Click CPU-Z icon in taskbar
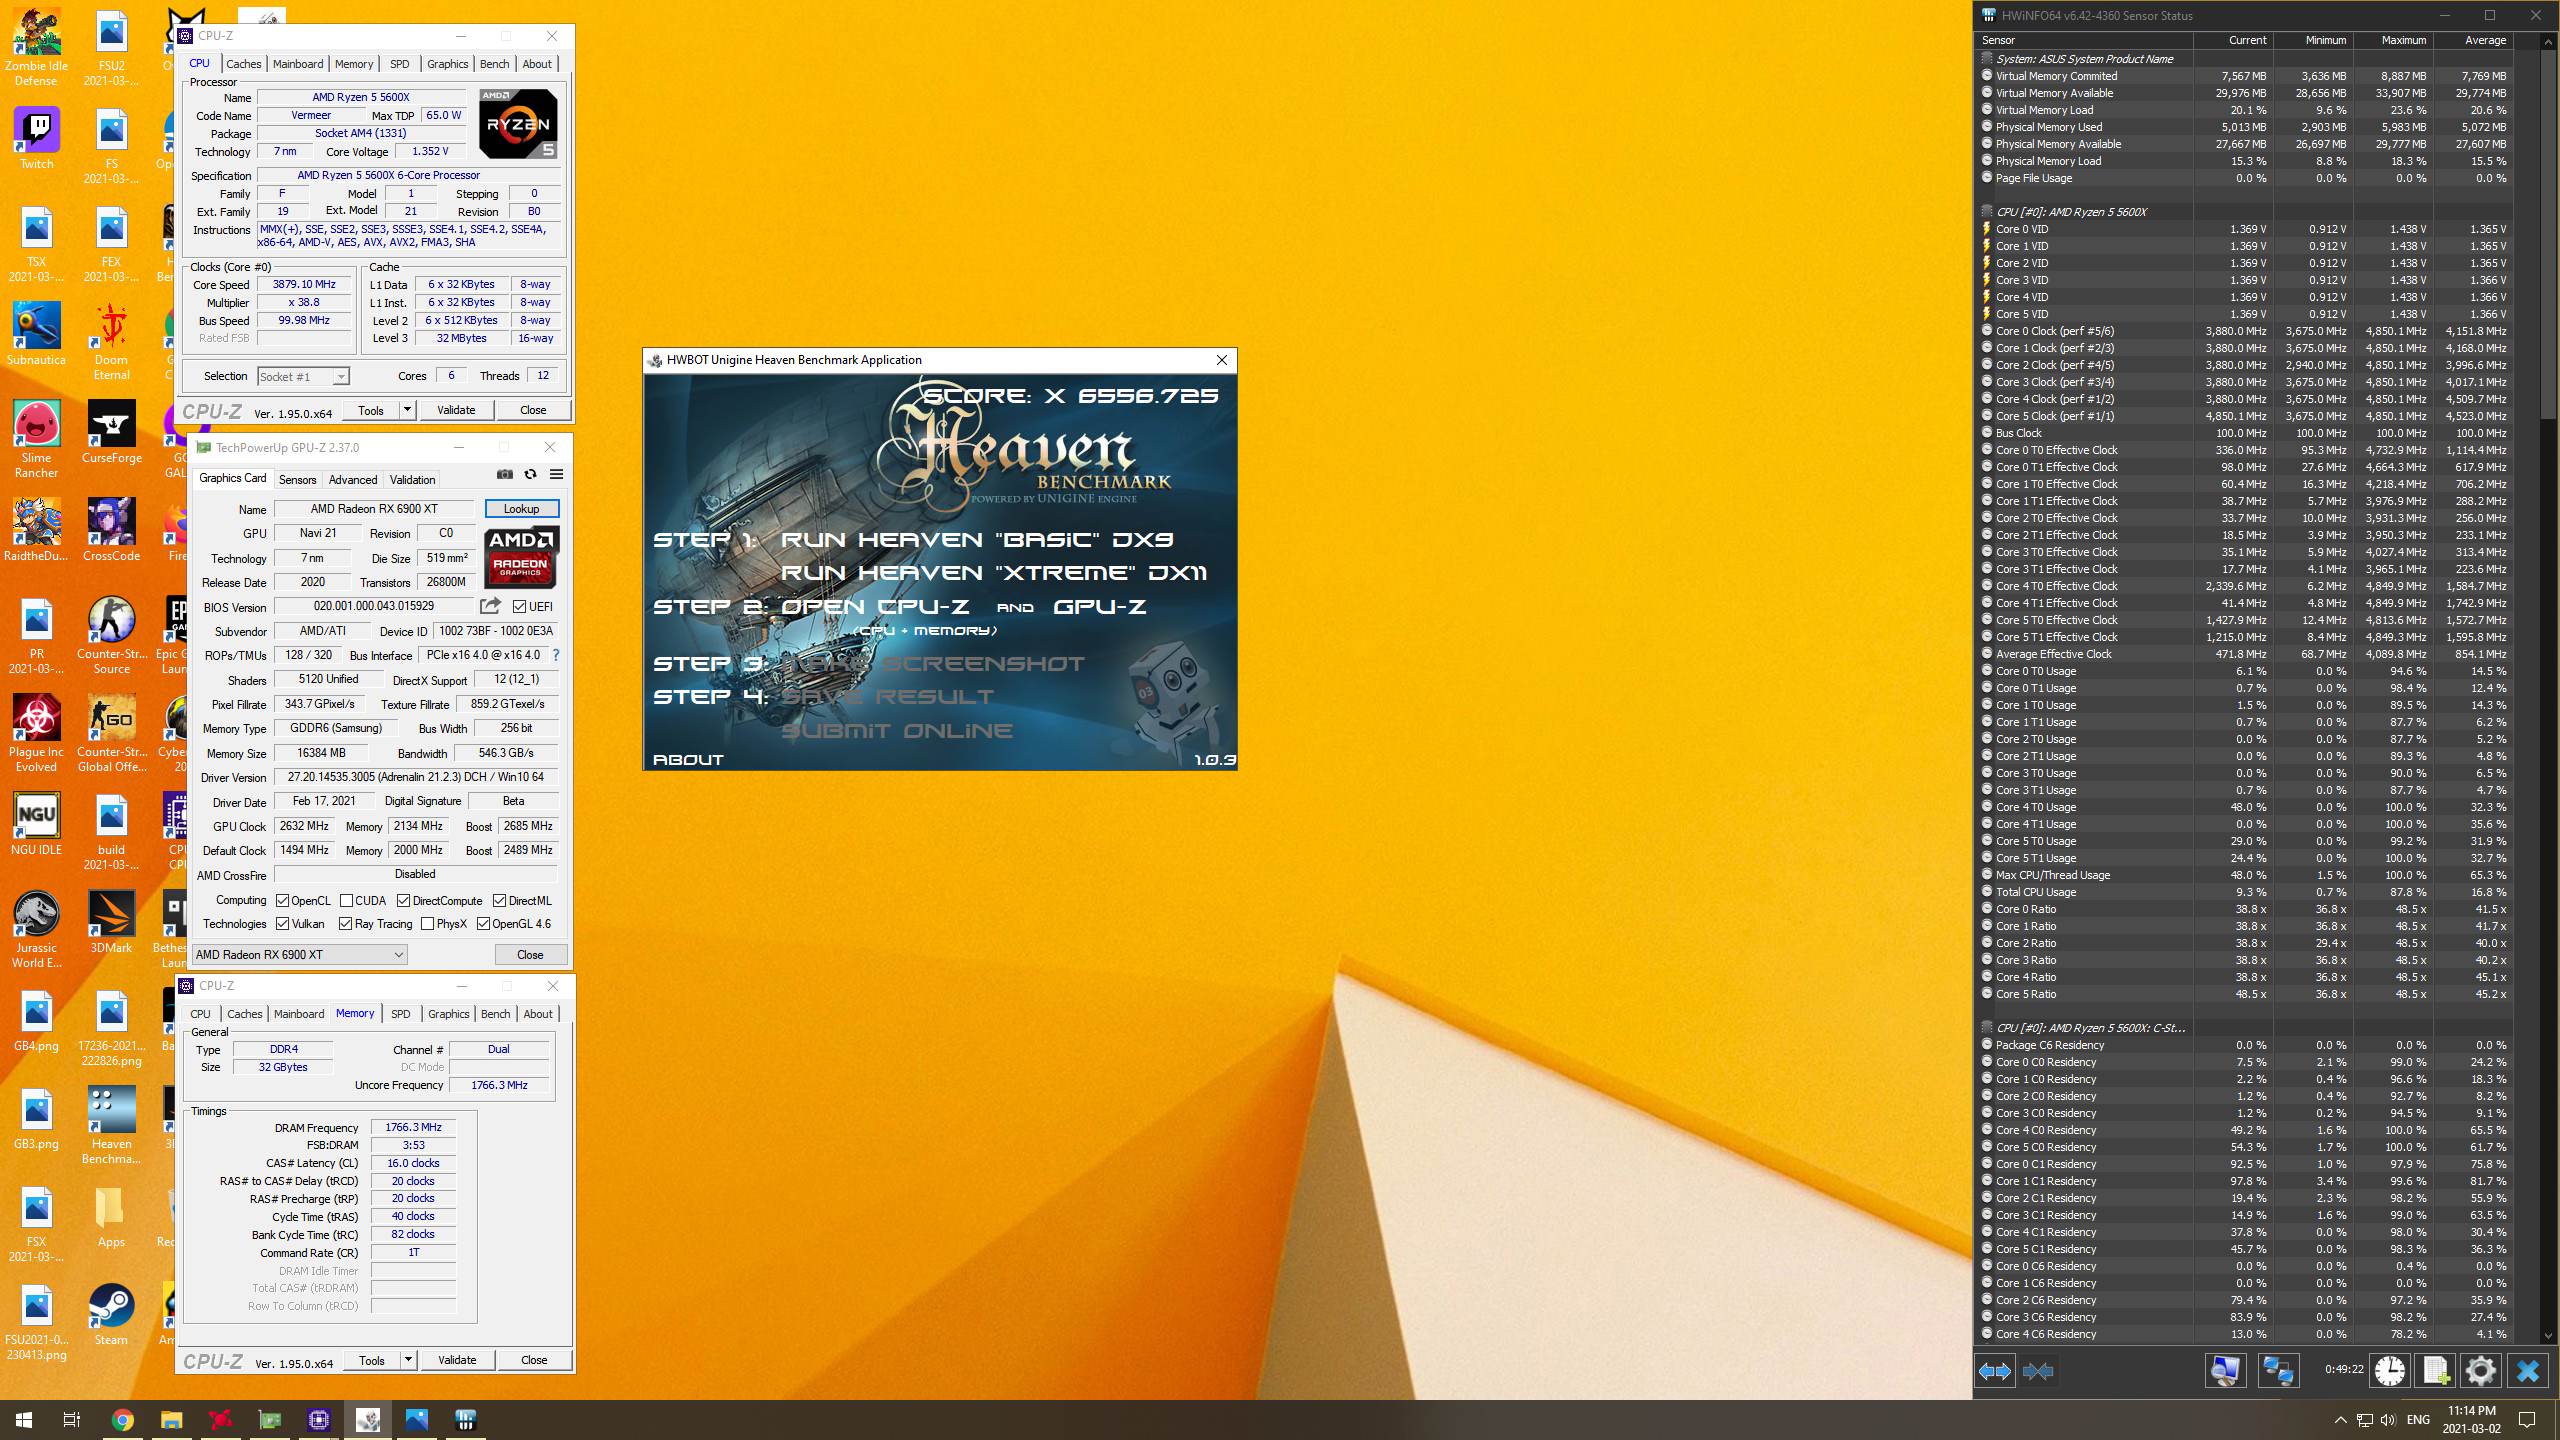Viewport: 2560px width, 1440px height. pyautogui.click(x=319, y=1419)
